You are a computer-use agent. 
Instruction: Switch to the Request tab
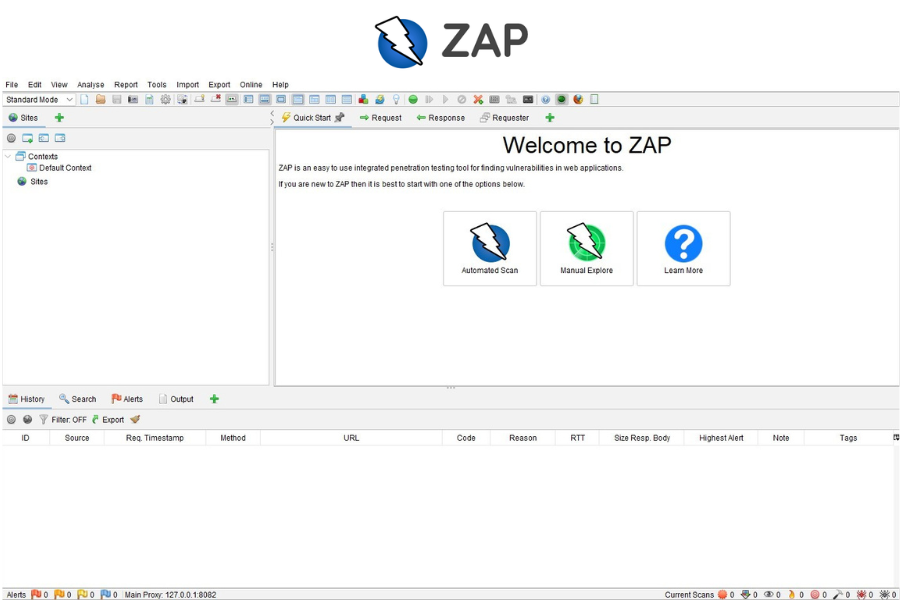pos(381,118)
